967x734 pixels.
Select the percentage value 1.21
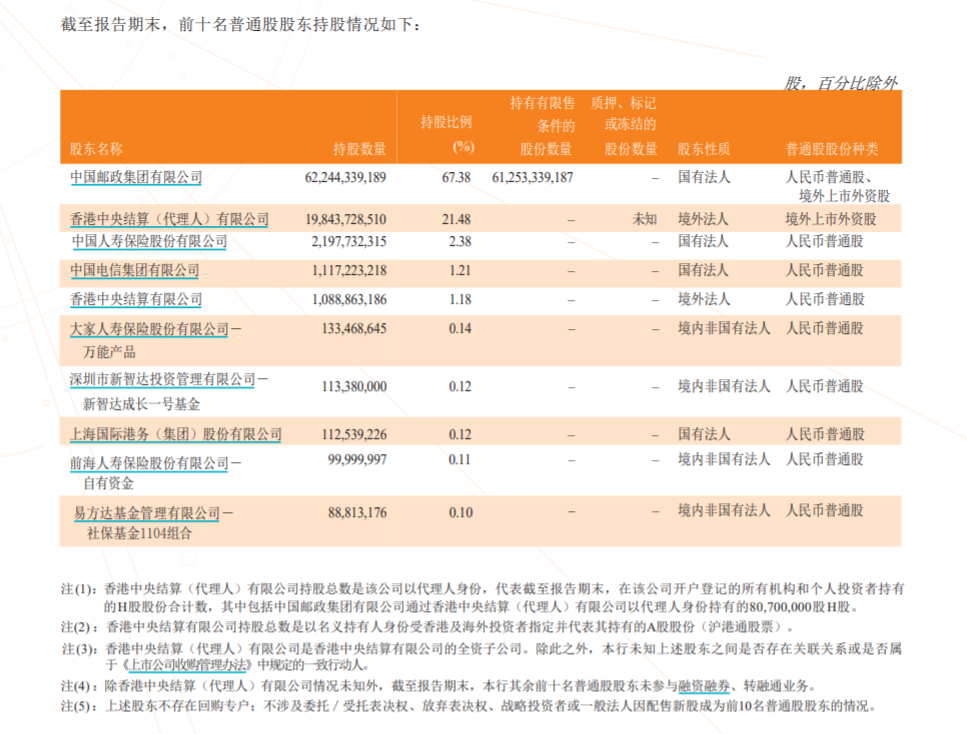(460, 270)
